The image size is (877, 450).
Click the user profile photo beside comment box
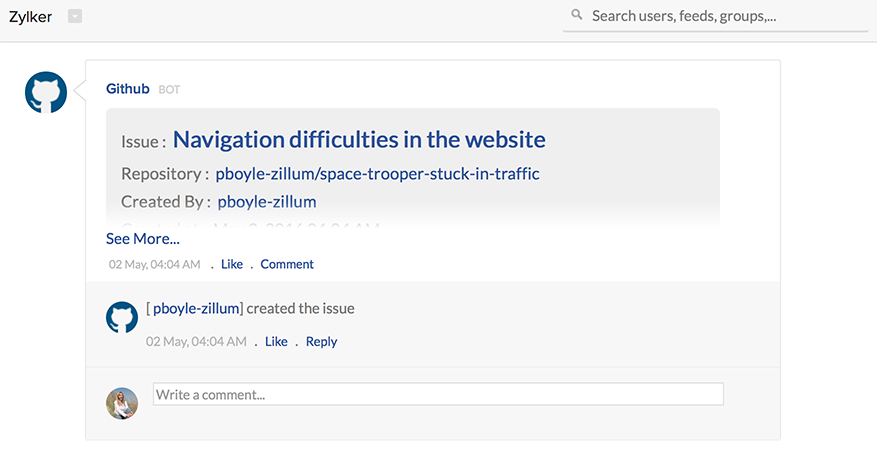click(x=122, y=404)
